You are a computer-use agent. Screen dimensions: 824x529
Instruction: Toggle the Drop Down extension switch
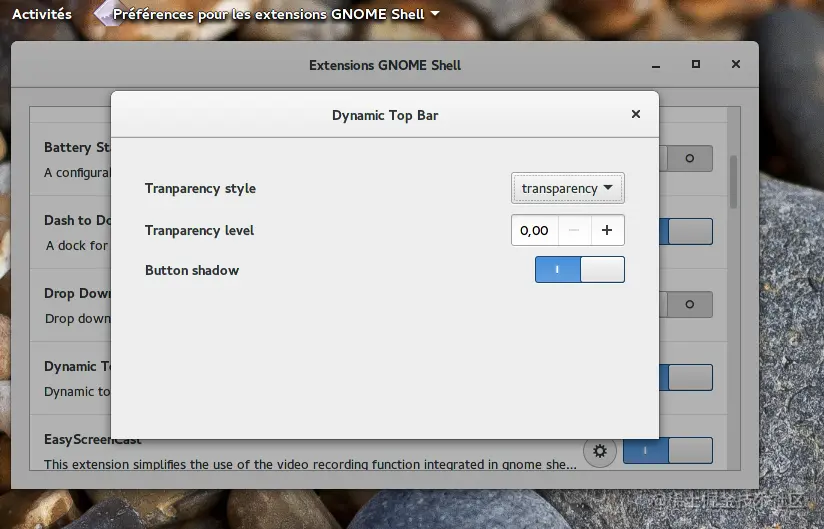(686, 304)
